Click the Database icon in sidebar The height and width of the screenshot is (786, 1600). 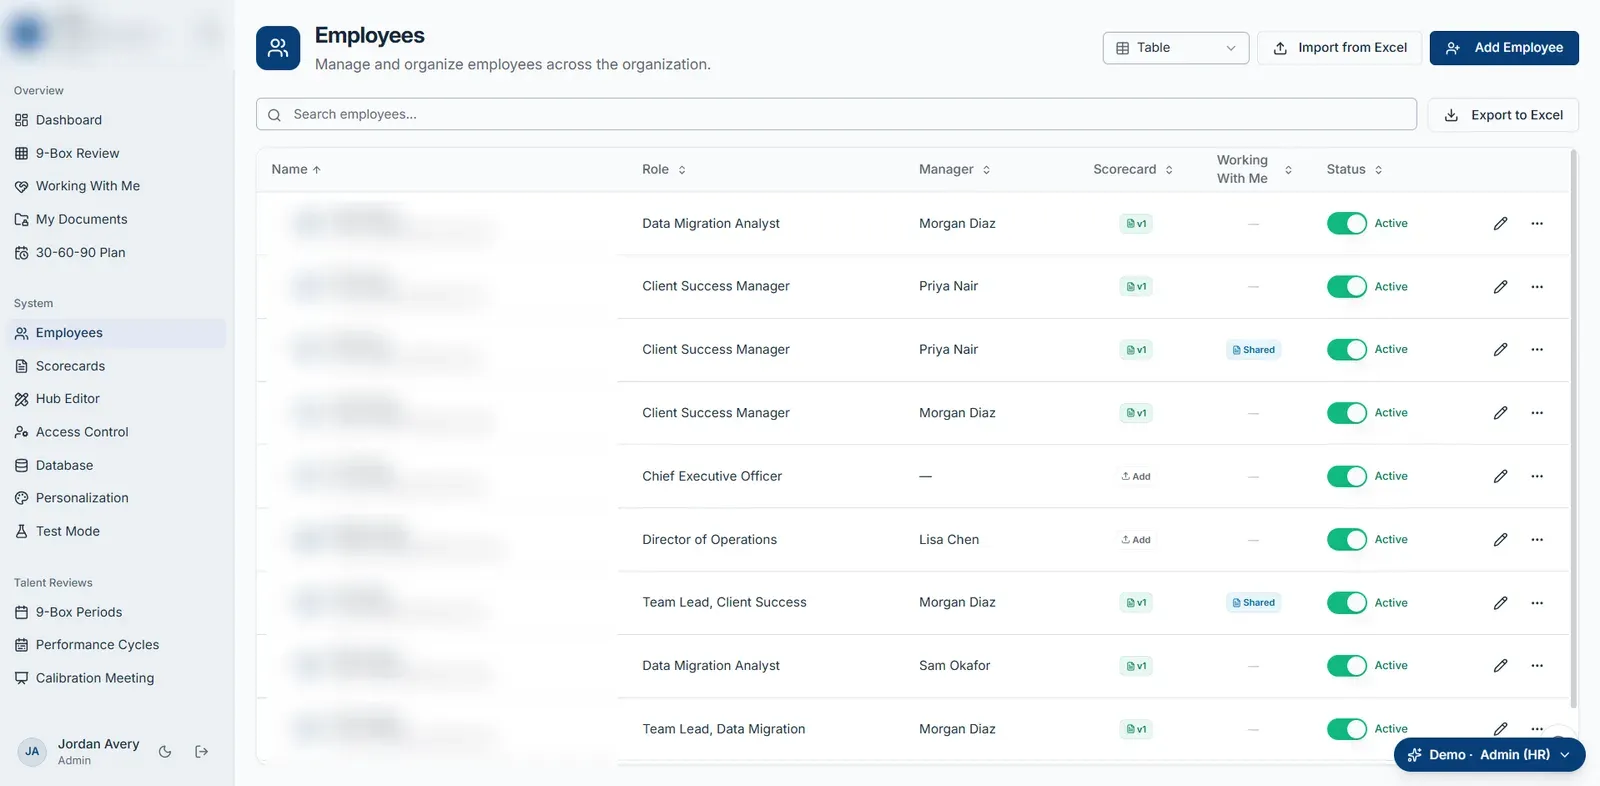[x=21, y=466]
